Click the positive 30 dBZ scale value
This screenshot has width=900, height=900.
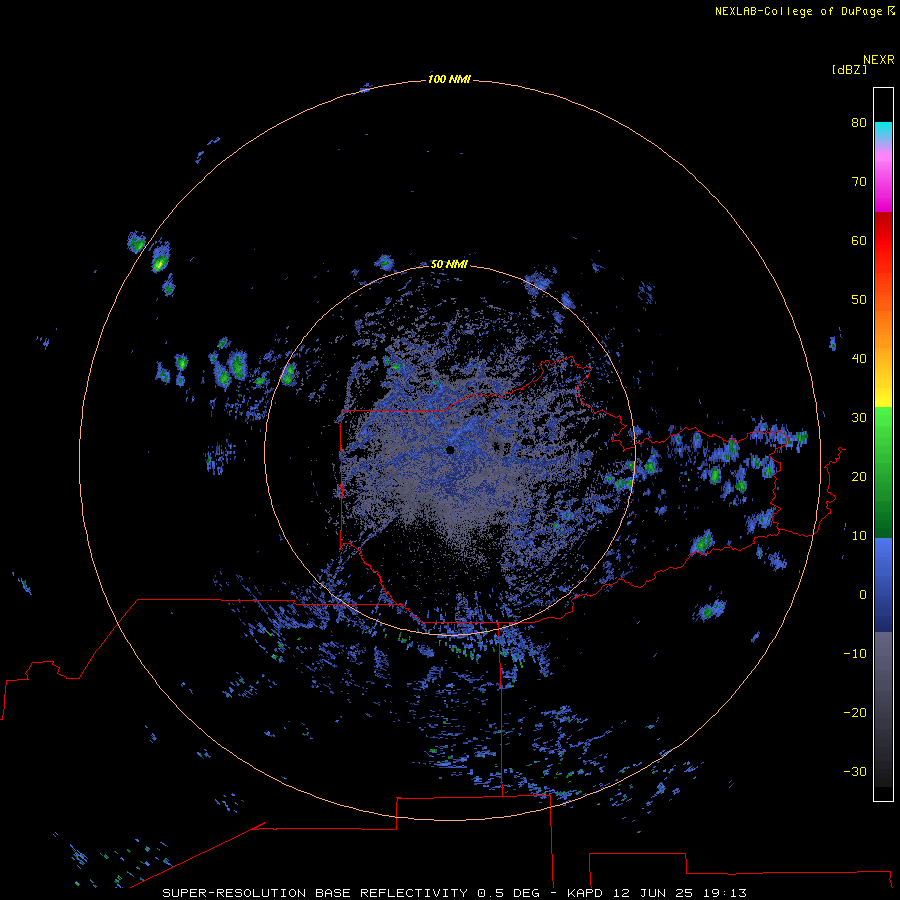coord(859,418)
